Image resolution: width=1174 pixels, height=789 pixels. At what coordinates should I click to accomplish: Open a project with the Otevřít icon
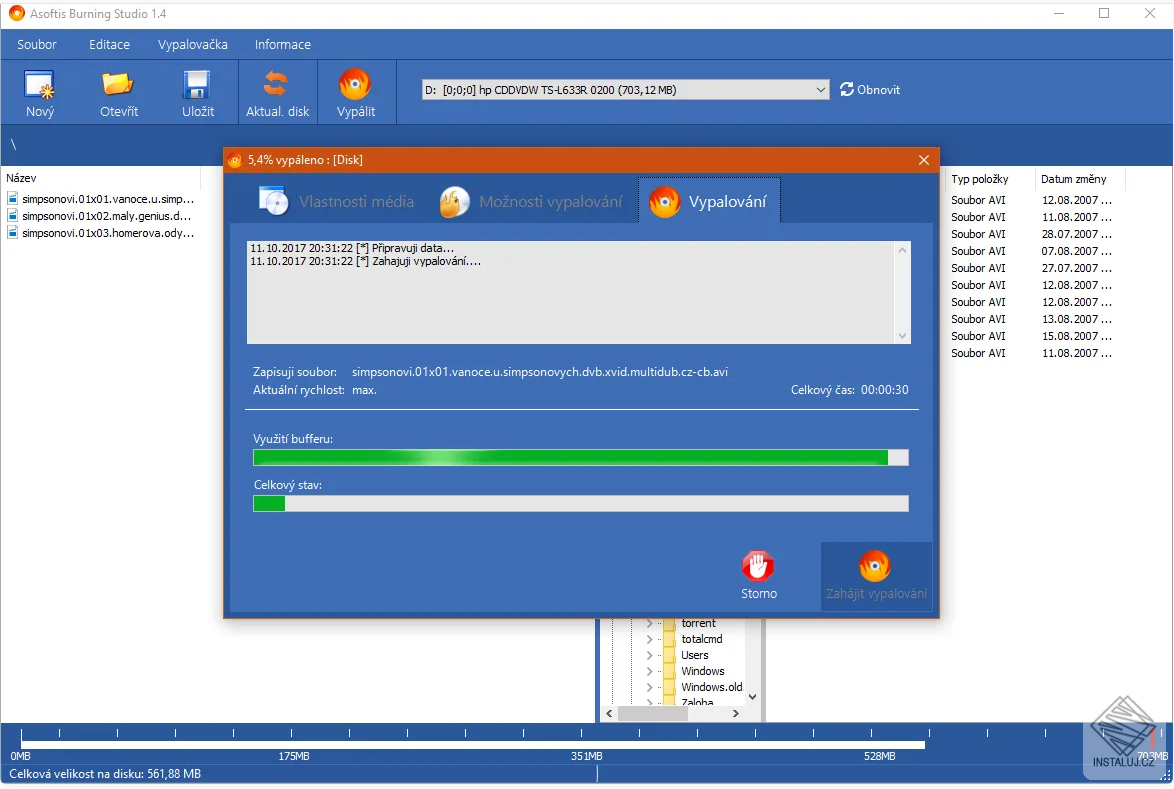[118, 85]
